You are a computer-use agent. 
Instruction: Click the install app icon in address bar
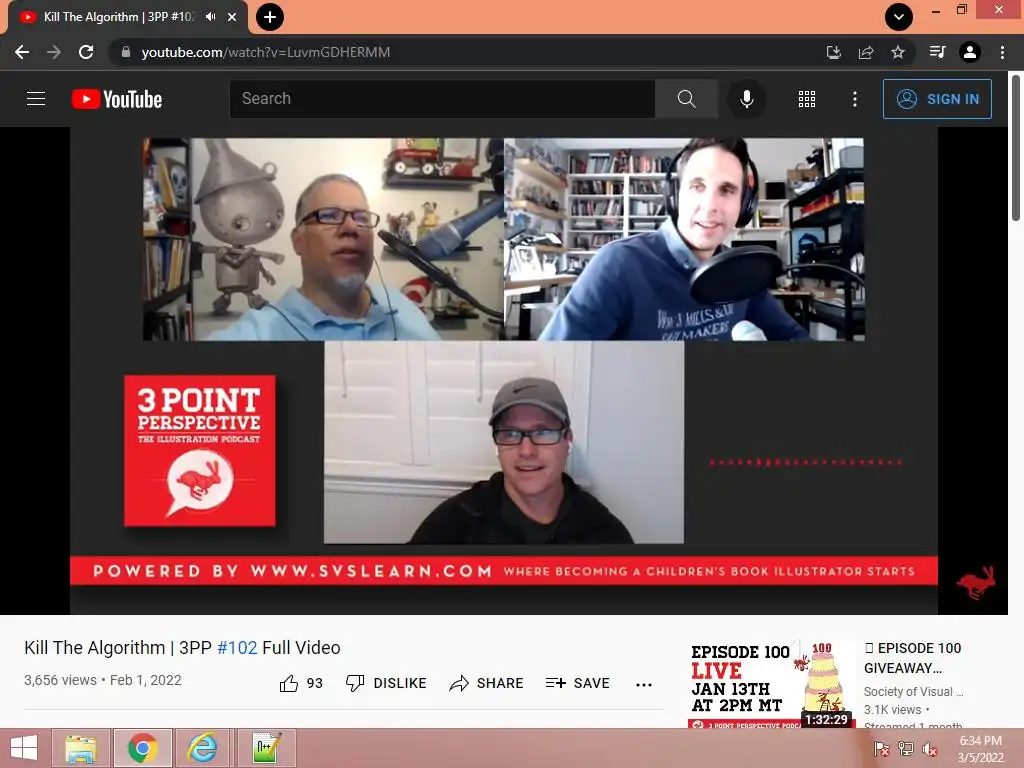[834, 52]
